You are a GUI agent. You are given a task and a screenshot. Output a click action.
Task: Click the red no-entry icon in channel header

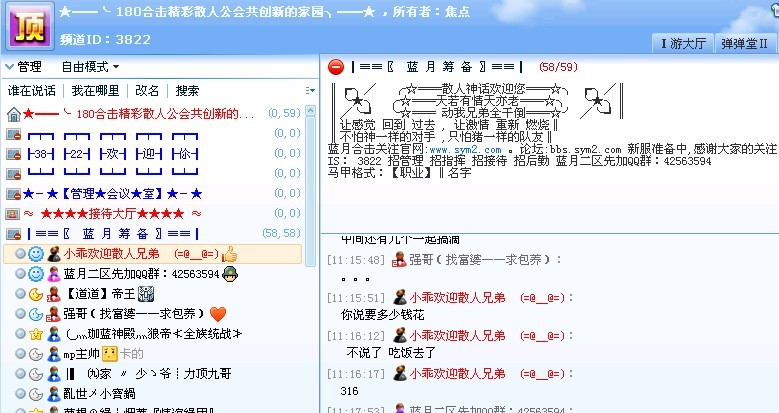(336, 68)
